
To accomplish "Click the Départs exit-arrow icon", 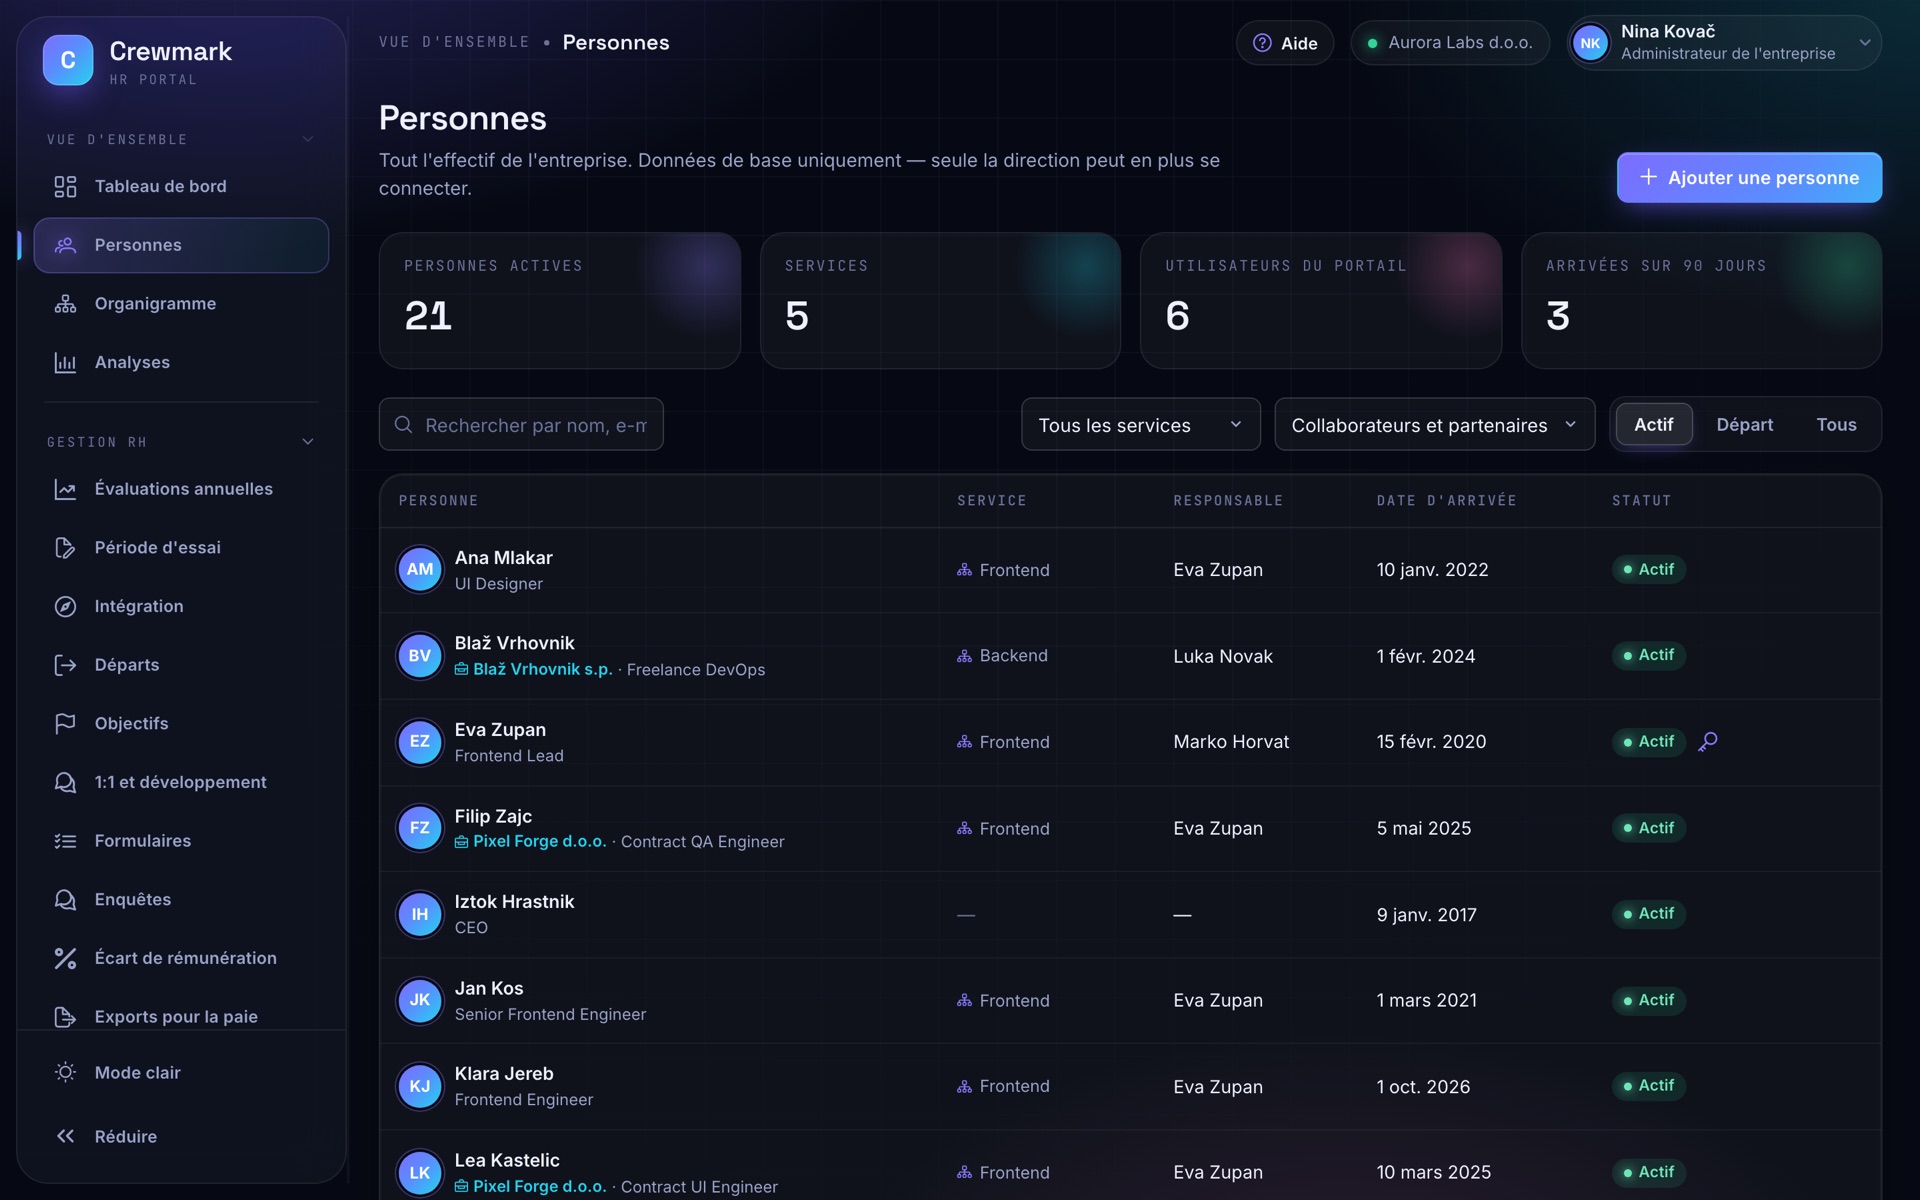I will pos(65,665).
